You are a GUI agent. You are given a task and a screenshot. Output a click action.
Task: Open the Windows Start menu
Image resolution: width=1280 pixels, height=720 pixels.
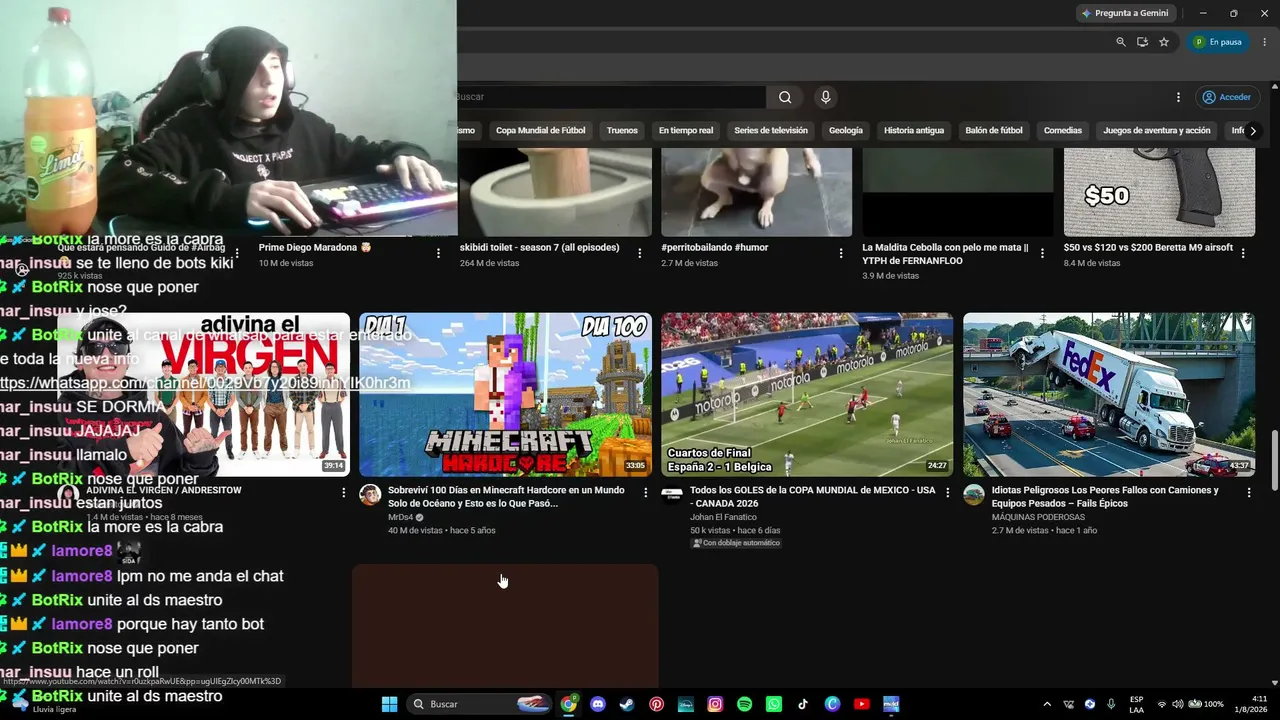click(x=389, y=704)
